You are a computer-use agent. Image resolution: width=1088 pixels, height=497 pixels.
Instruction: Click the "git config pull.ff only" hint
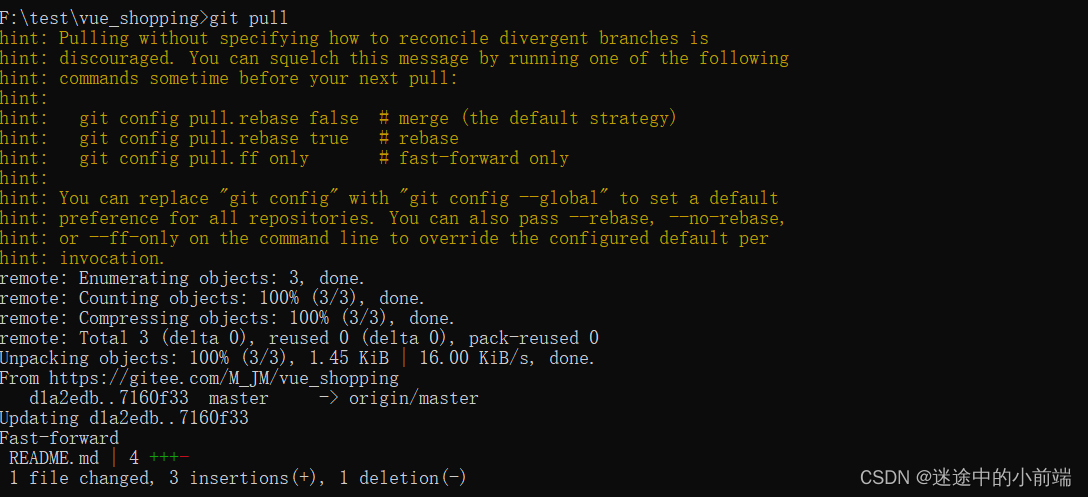pyautogui.click(x=193, y=158)
